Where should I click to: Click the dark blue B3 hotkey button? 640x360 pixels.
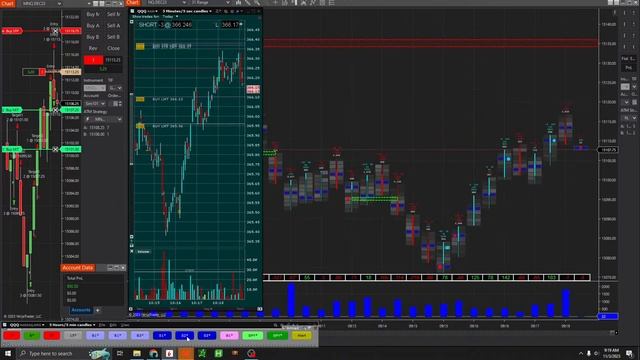(x=207, y=336)
